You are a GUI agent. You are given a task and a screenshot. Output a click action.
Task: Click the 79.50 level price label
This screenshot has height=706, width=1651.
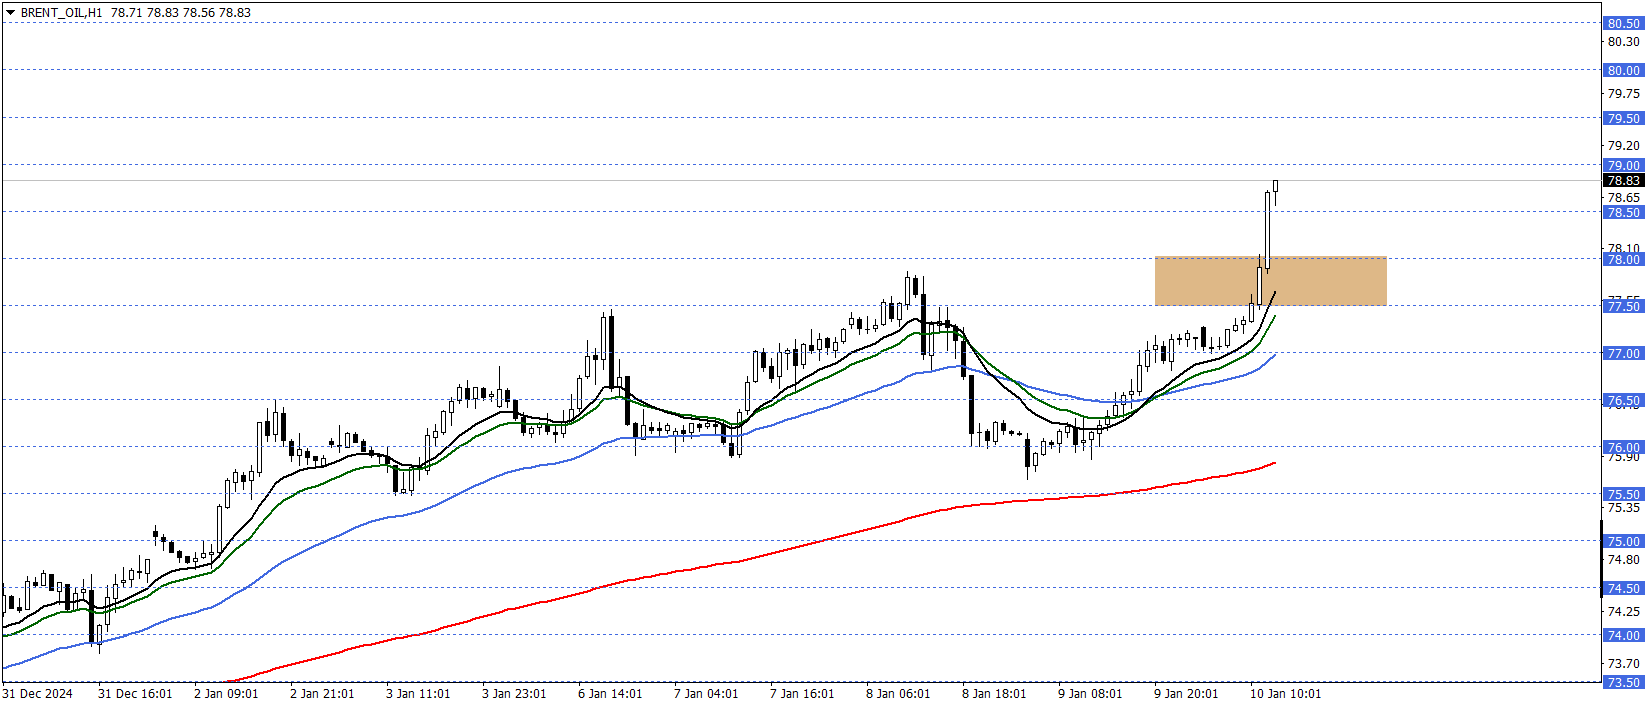pyautogui.click(x=1624, y=118)
